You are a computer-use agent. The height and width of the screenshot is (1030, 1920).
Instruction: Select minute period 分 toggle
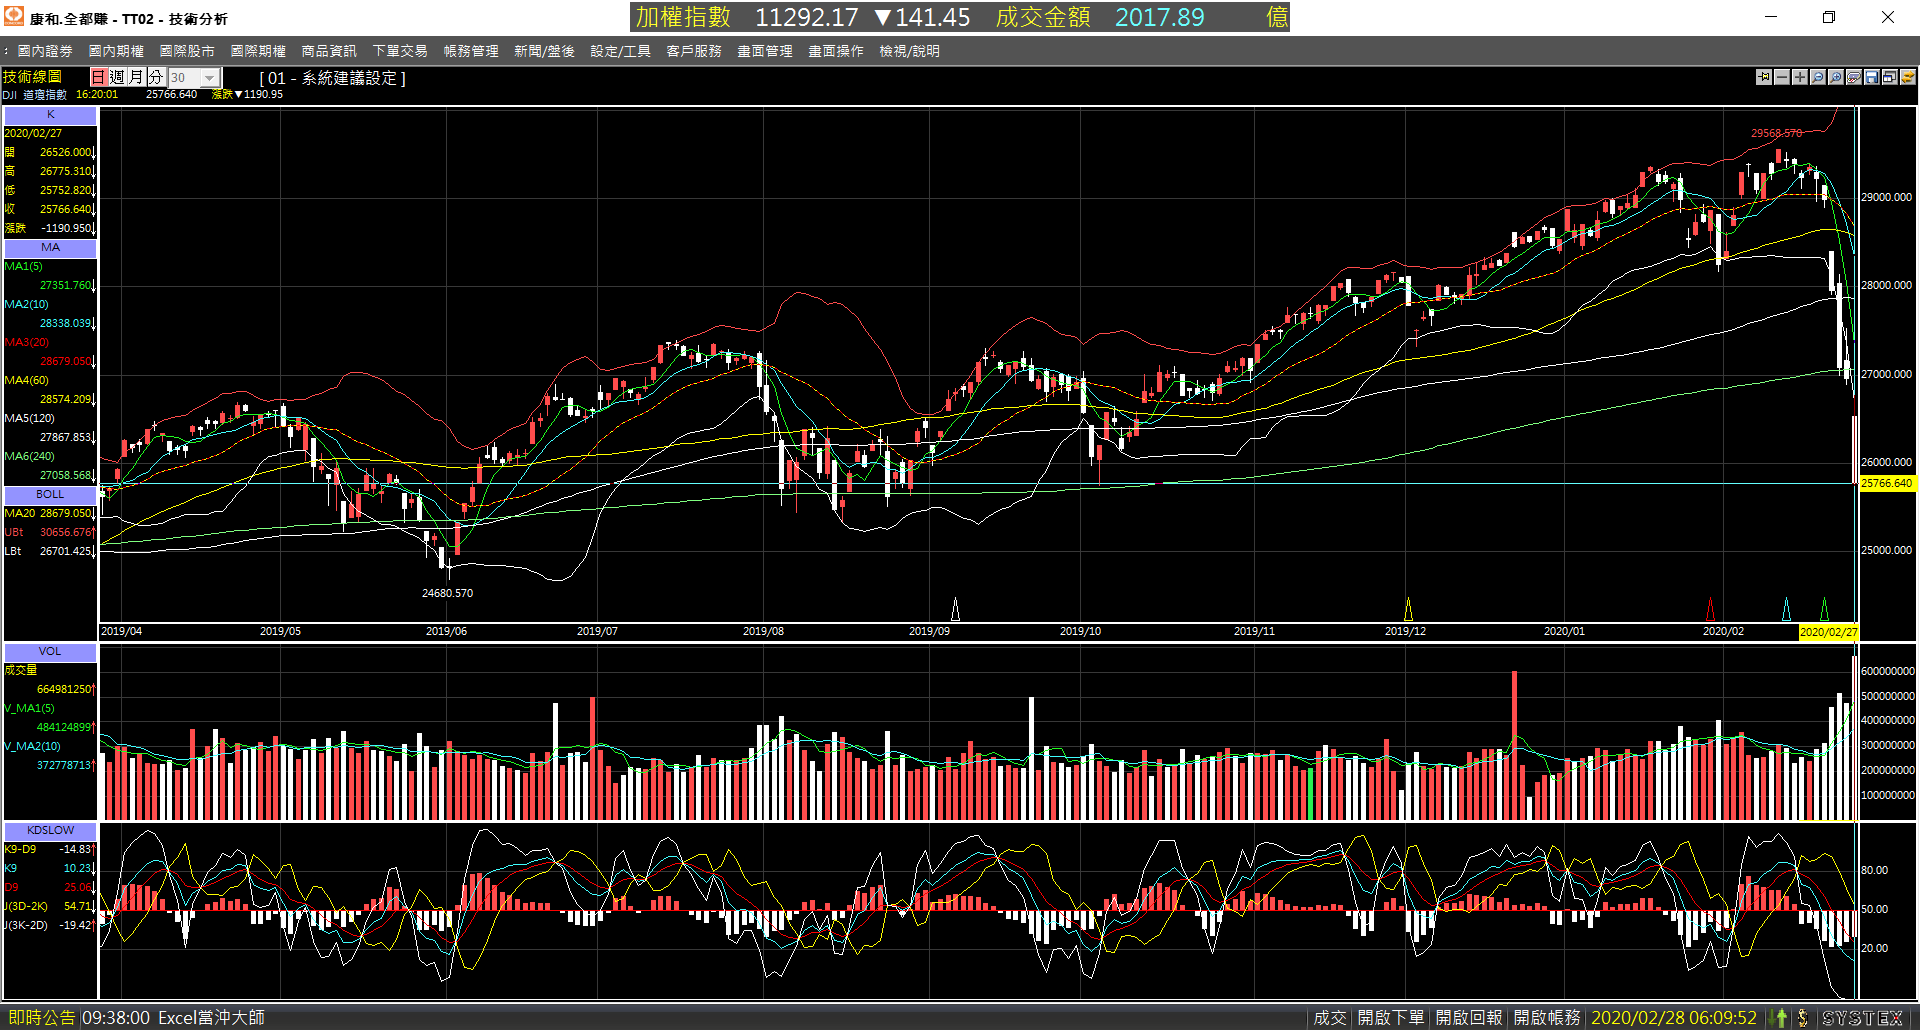(155, 77)
